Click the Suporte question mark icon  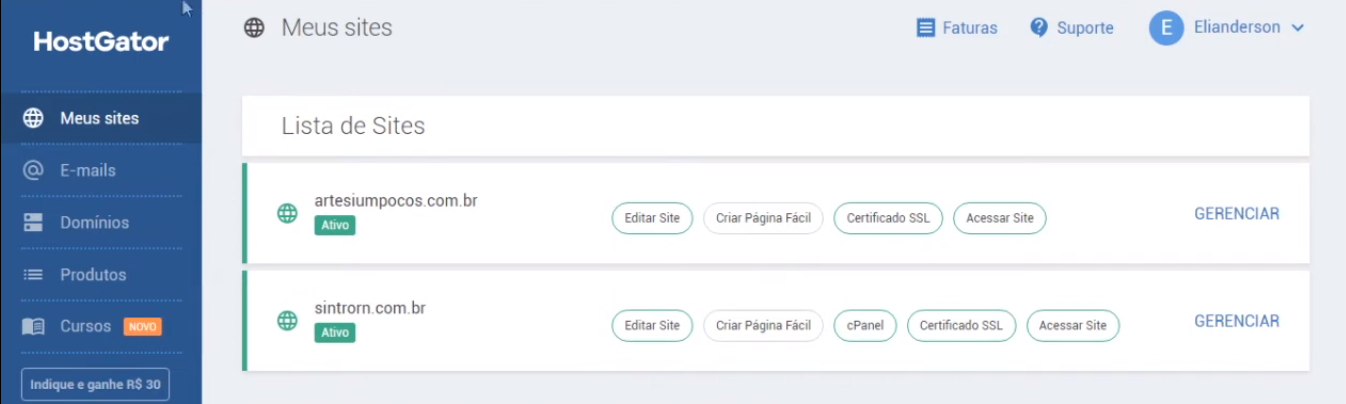coord(1039,27)
